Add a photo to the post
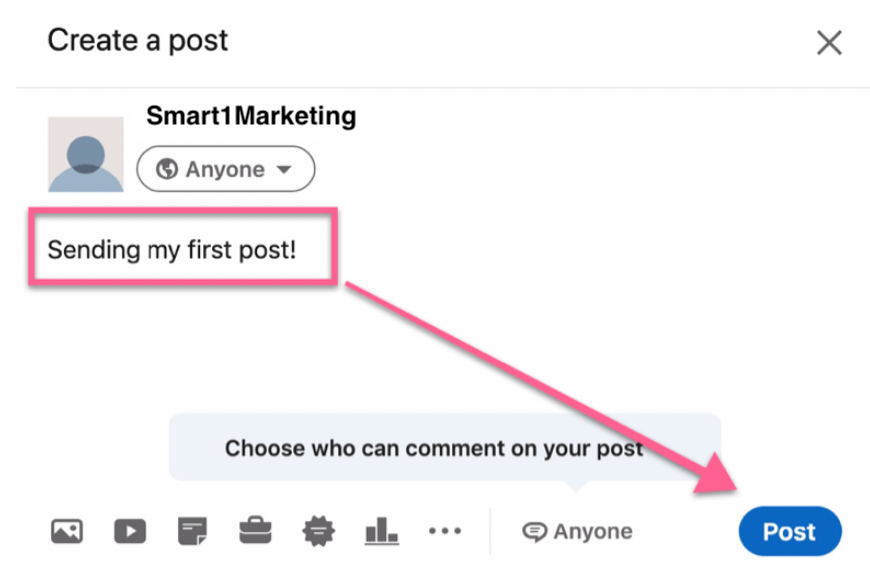 [x=67, y=531]
